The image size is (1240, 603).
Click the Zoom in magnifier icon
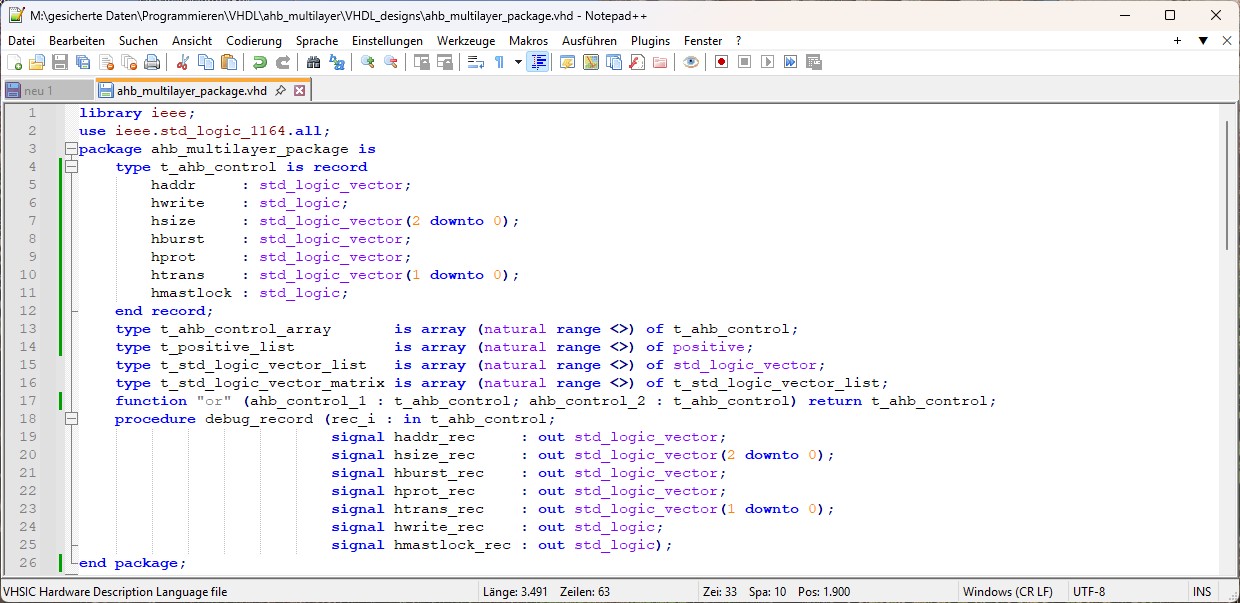368,62
